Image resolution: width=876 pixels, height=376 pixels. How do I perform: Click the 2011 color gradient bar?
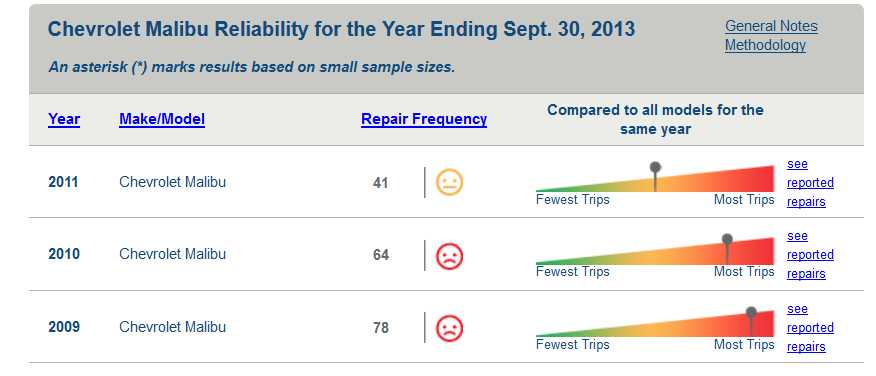coord(655,179)
